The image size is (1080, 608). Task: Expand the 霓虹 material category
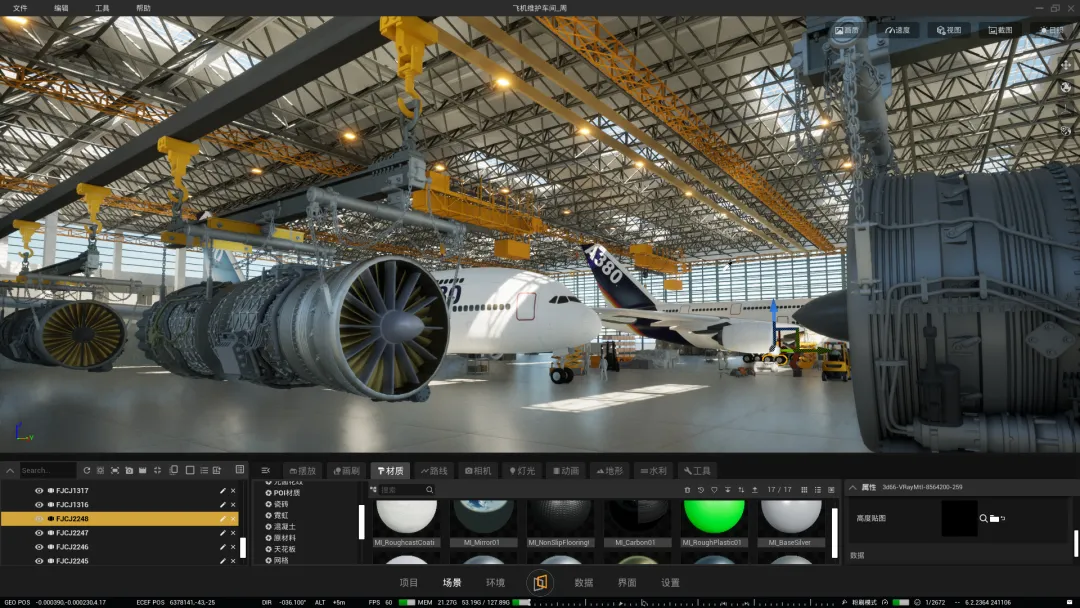pyautogui.click(x=269, y=515)
